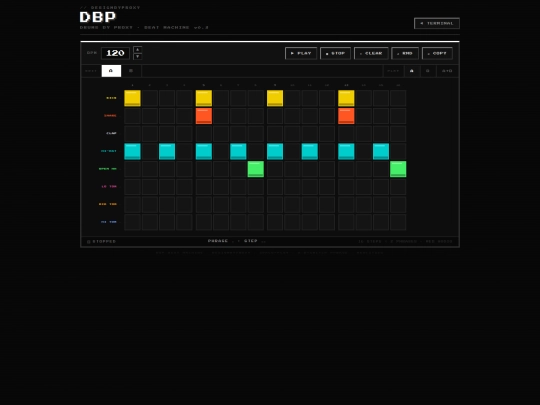Click the DBP logo title

click(x=98, y=17)
